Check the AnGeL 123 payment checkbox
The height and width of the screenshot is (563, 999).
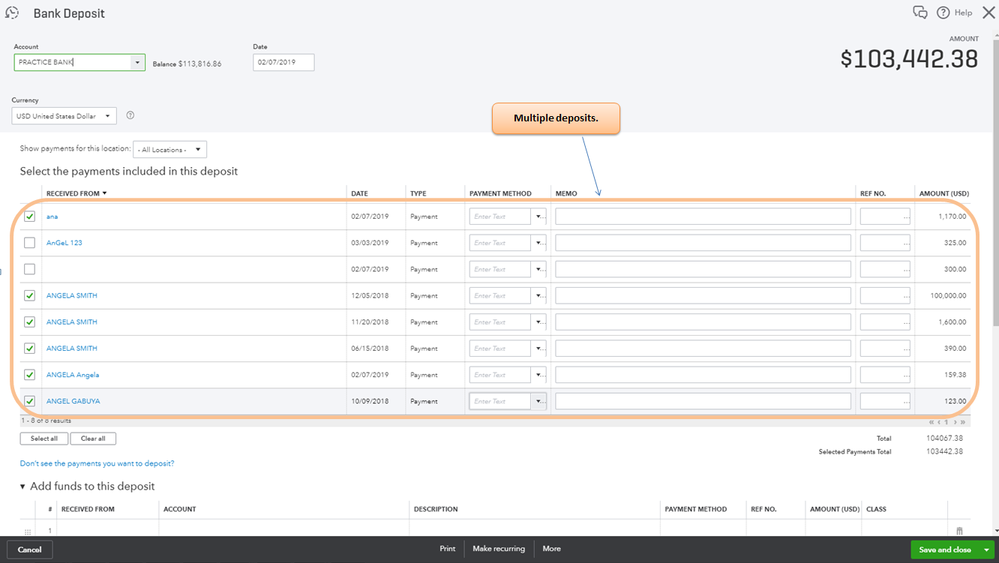[29, 243]
